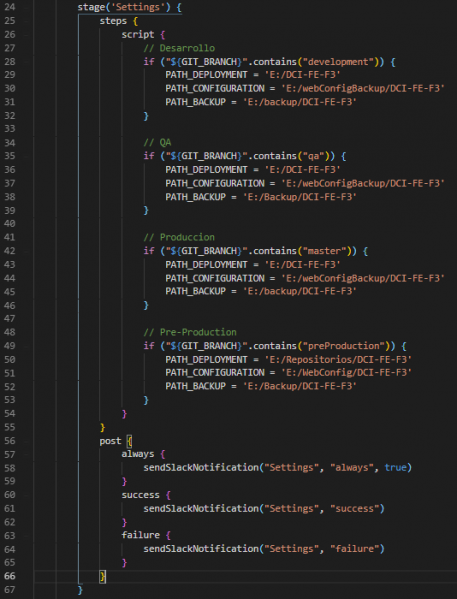
Task: Collapse the 'Settings' stage fold on line 24
Action: (26, 8)
